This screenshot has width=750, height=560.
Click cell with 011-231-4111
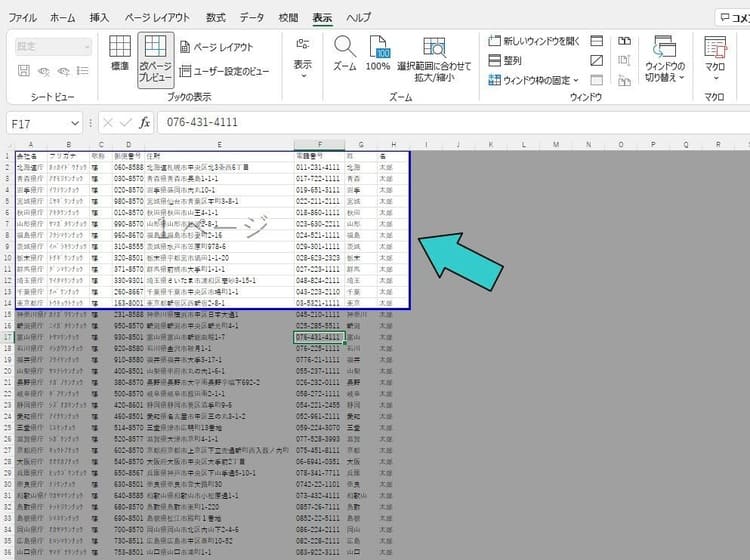click(x=320, y=167)
